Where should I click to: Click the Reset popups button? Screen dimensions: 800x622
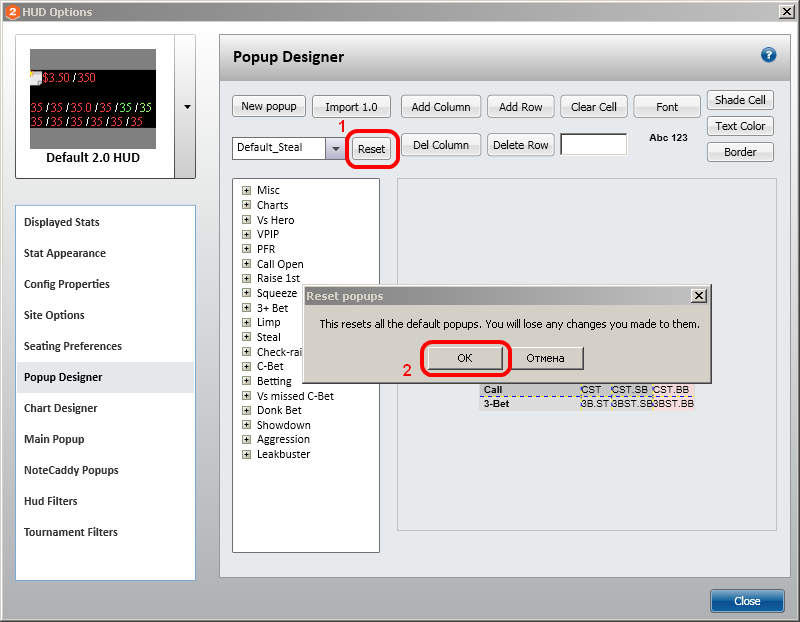371,149
